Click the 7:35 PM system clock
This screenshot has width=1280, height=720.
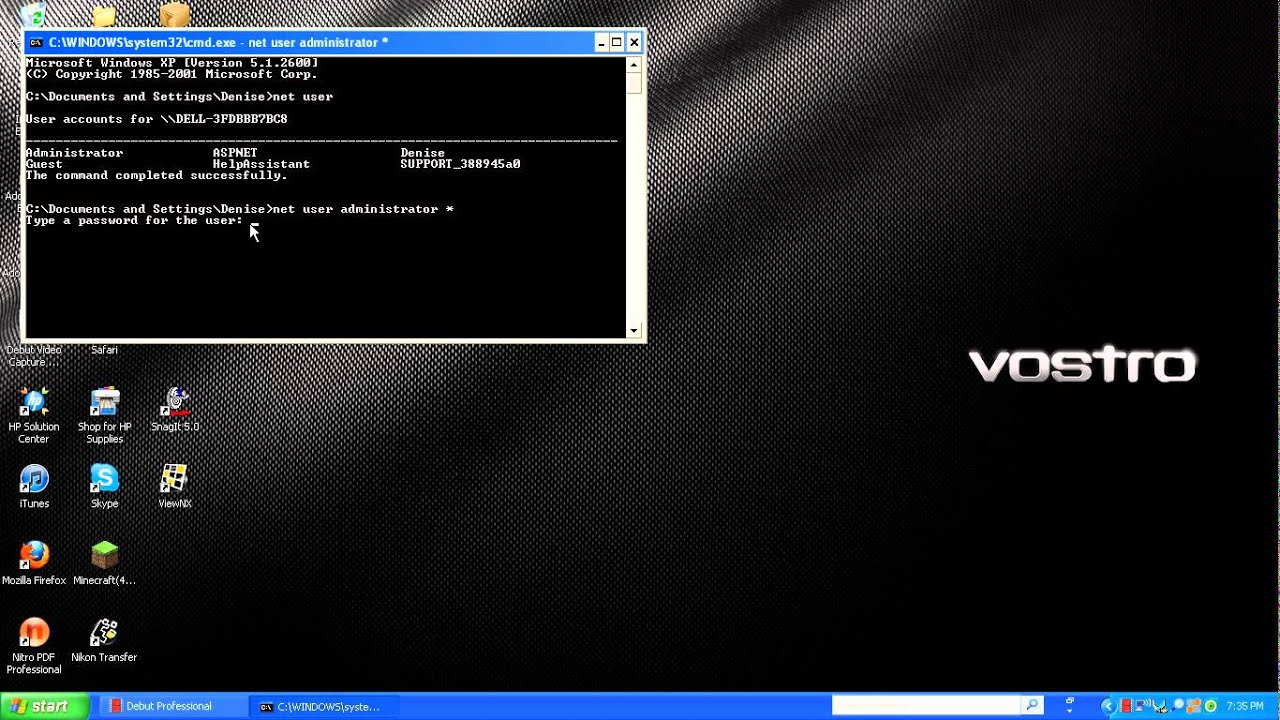pyautogui.click(x=1245, y=706)
